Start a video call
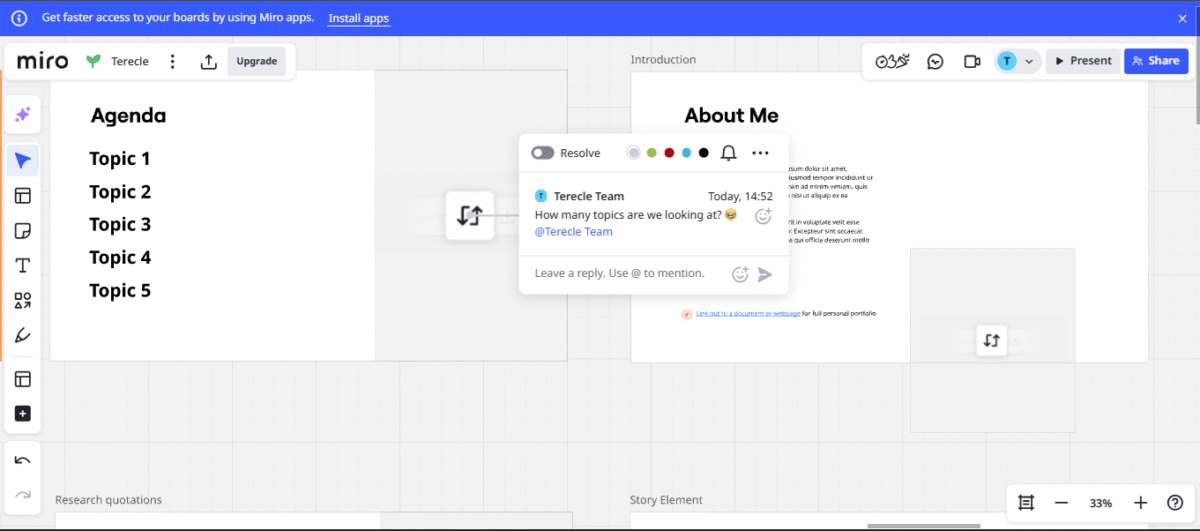 click(971, 61)
